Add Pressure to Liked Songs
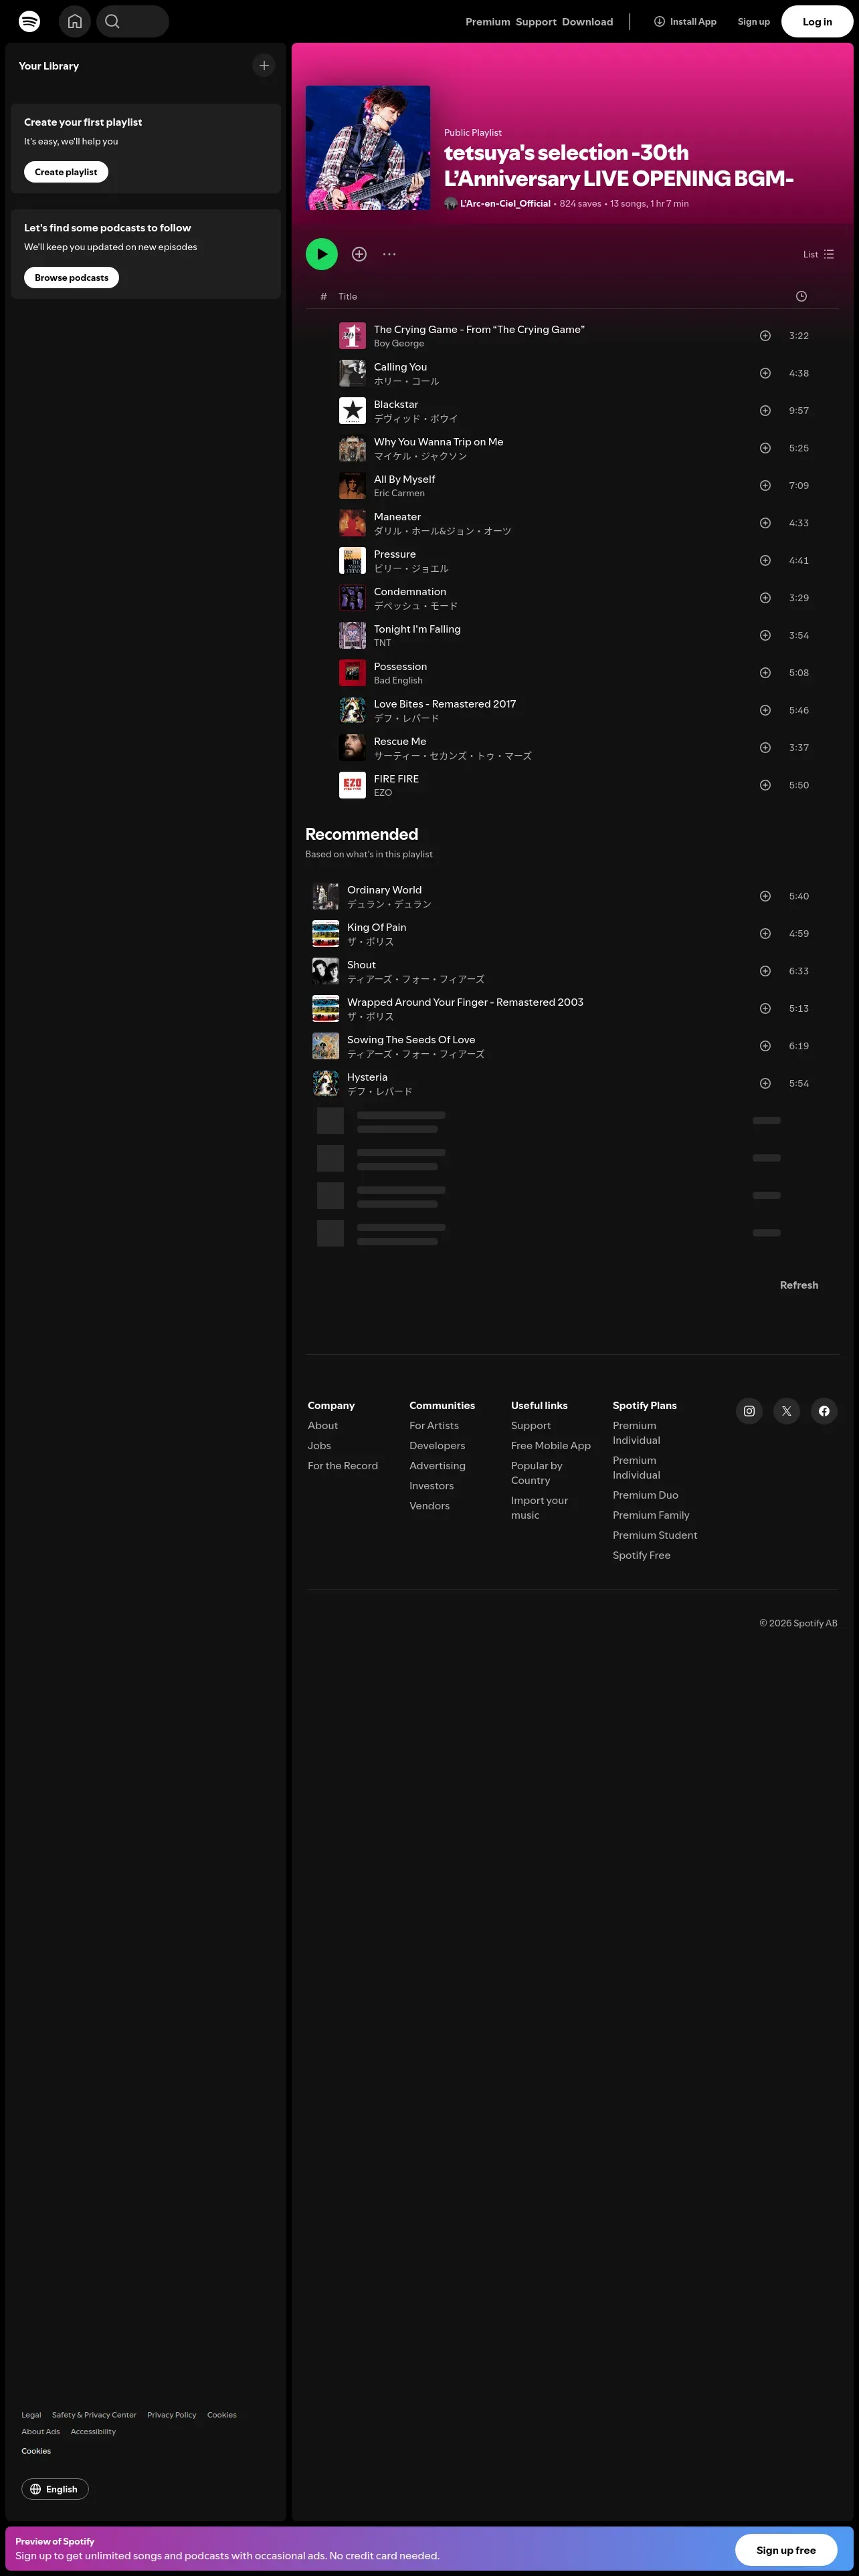The width and height of the screenshot is (859, 2576). coord(765,561)
